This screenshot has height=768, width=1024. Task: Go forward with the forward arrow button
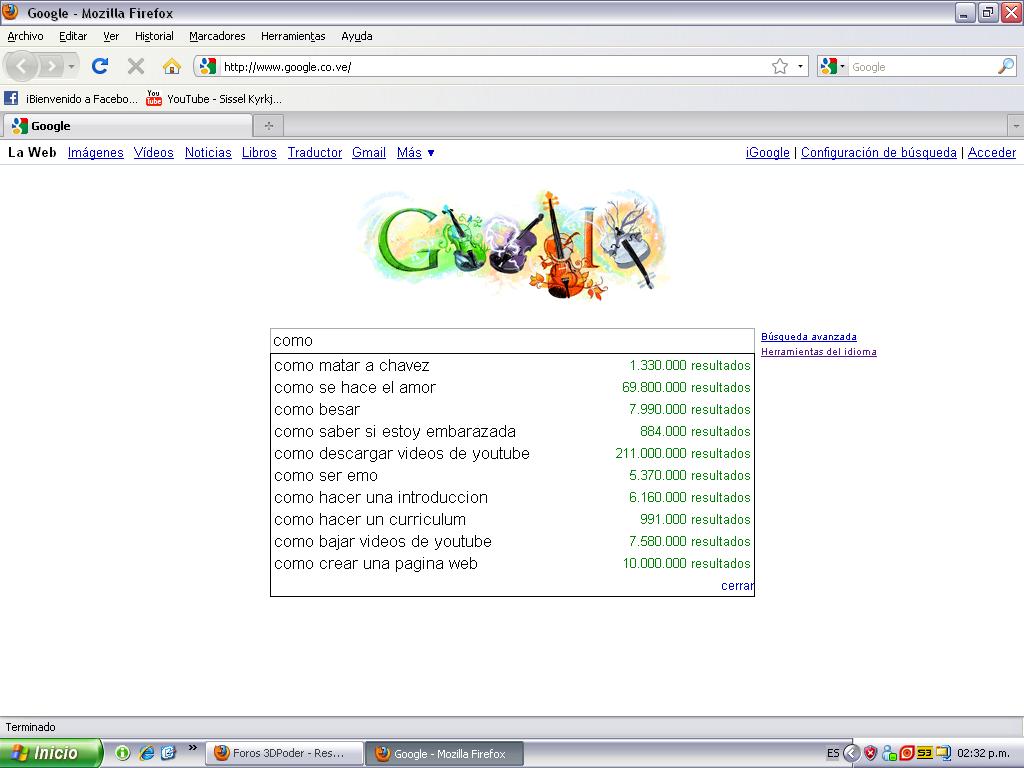[x=51, y=66]
